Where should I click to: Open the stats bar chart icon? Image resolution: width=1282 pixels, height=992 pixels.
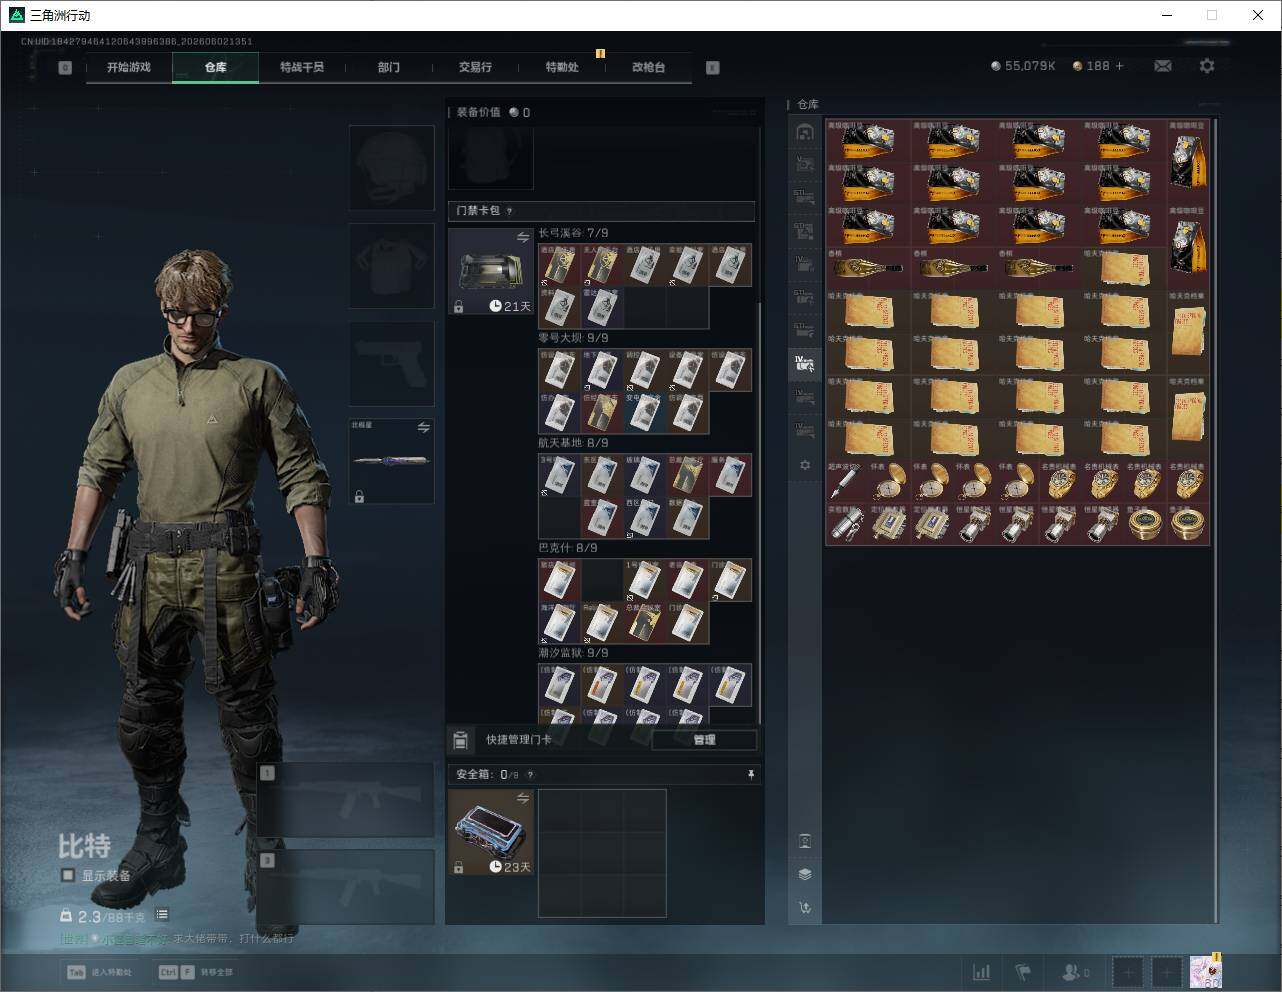click(x=982, y=972)
